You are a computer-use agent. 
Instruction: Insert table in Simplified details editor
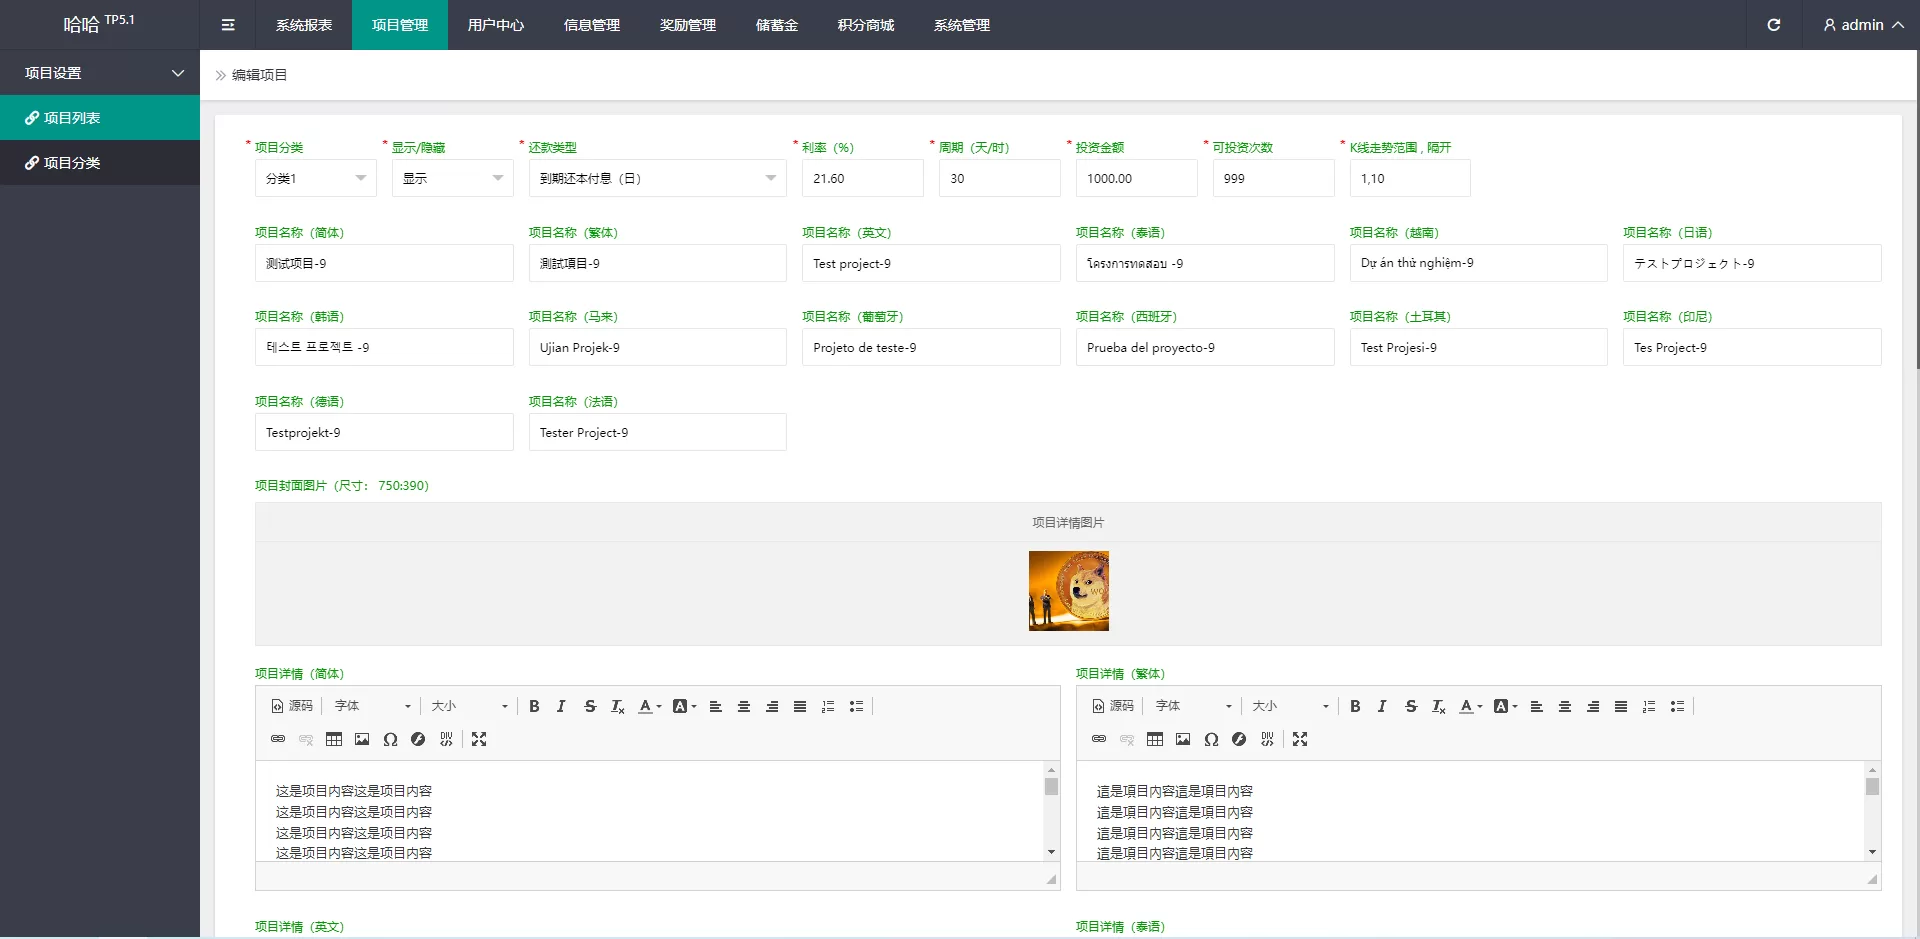pos(334,739)
